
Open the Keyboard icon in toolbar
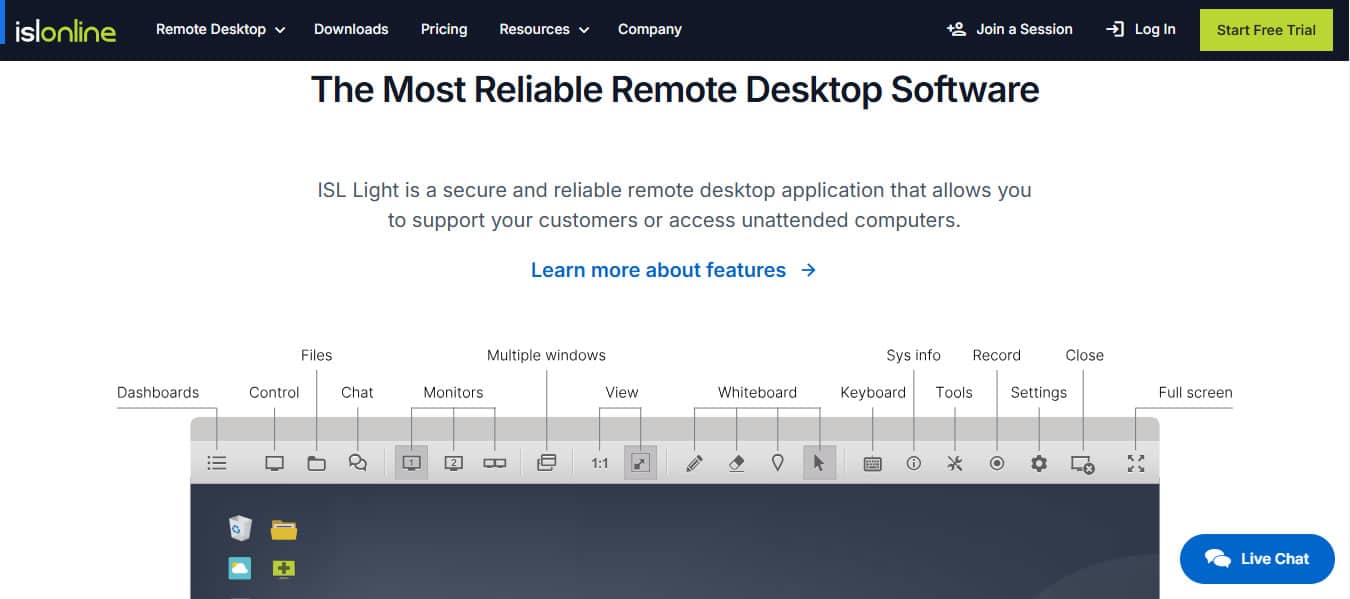point(872,464)
